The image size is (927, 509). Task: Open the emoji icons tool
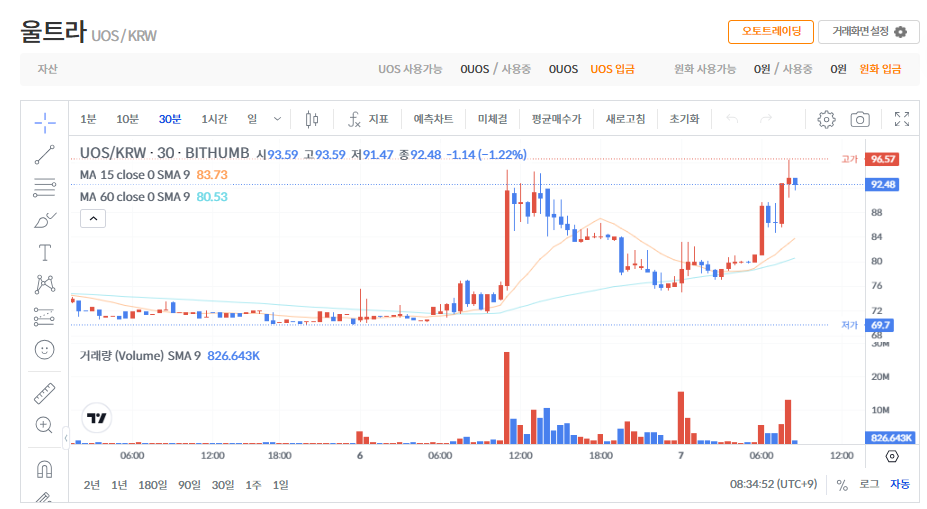click(x=45, y=350)
